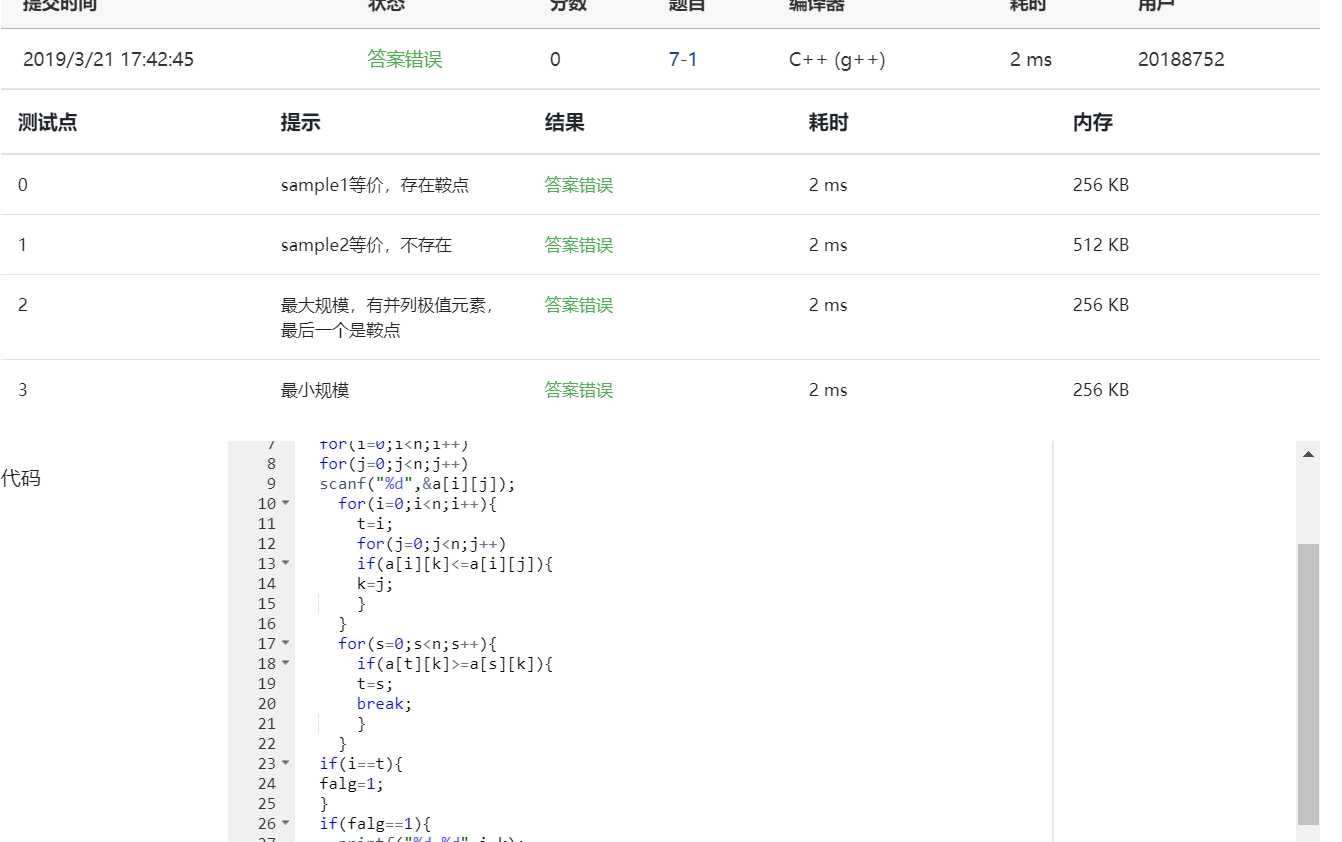Image resolution: width=1342 pixels, height=842 pixels.
Task: Click 答案错误 result for test point 3
Action: (579, 390)
